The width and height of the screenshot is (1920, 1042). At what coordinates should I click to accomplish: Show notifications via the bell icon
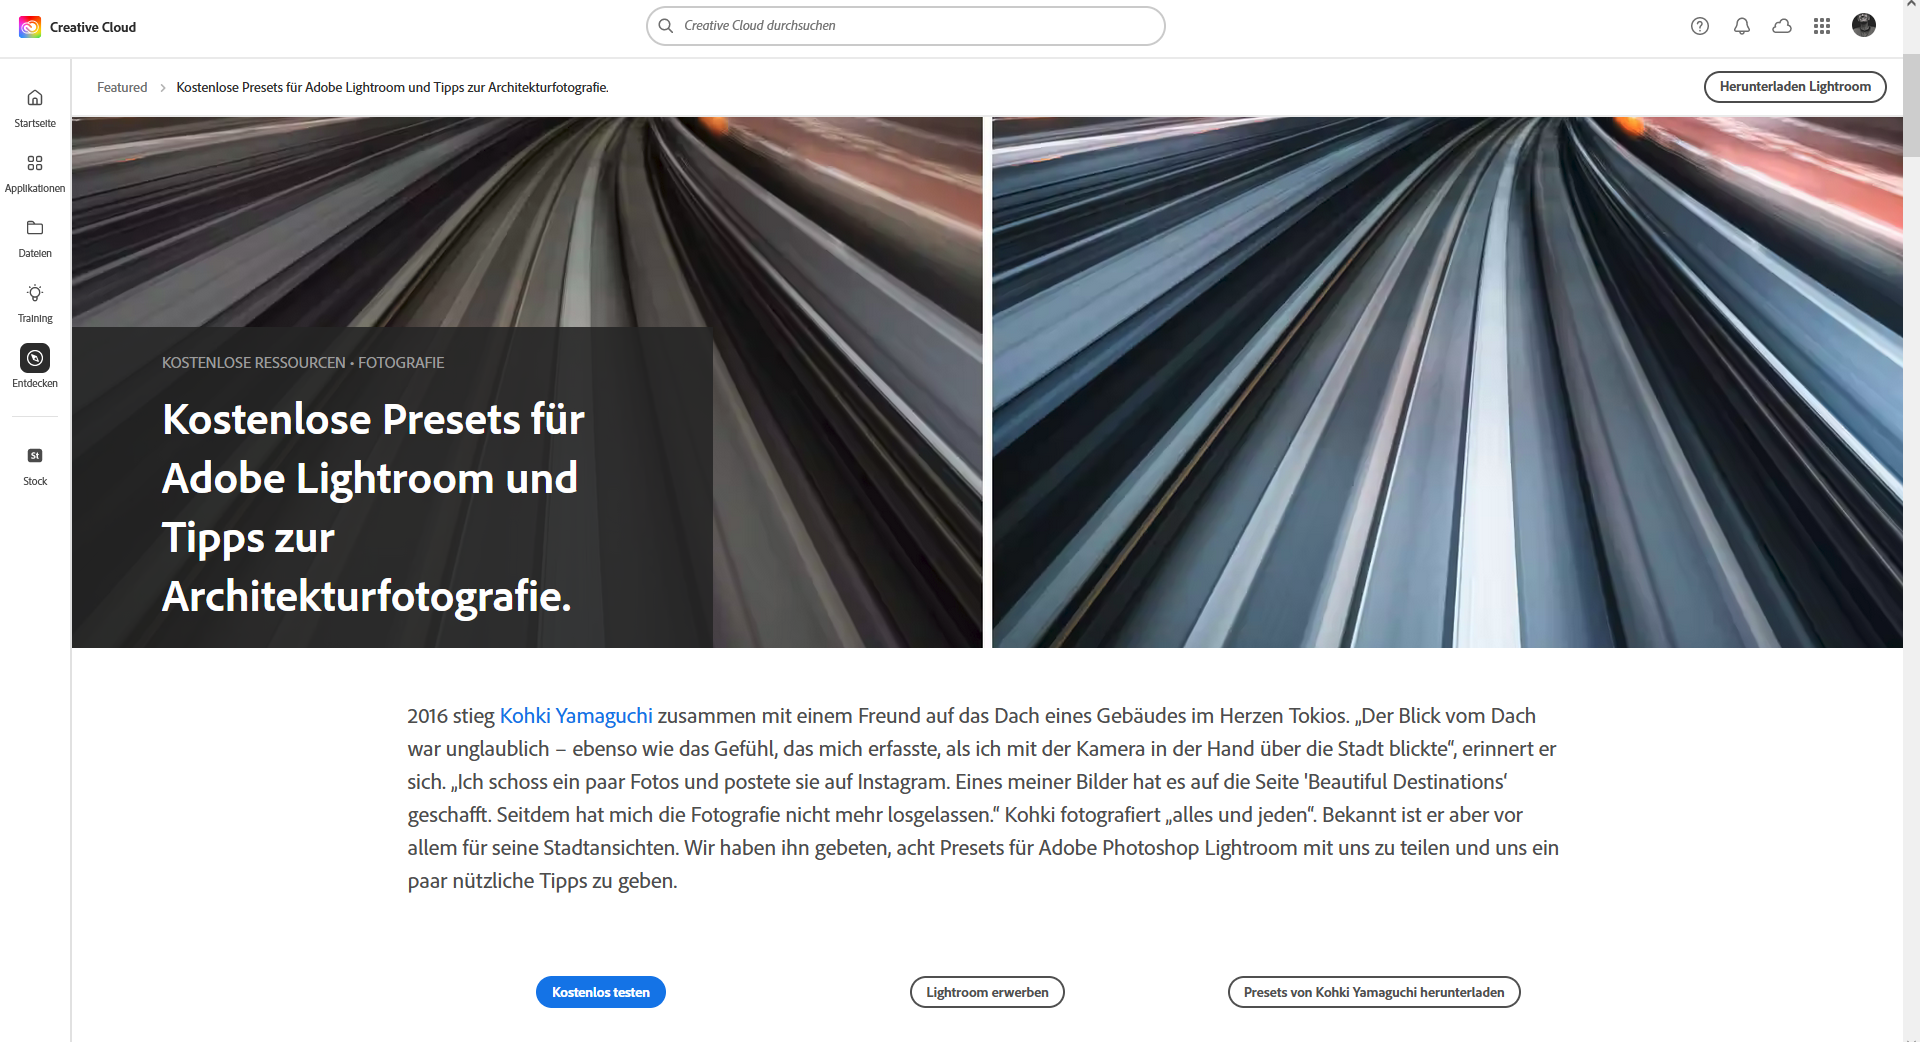point(1742,27)
